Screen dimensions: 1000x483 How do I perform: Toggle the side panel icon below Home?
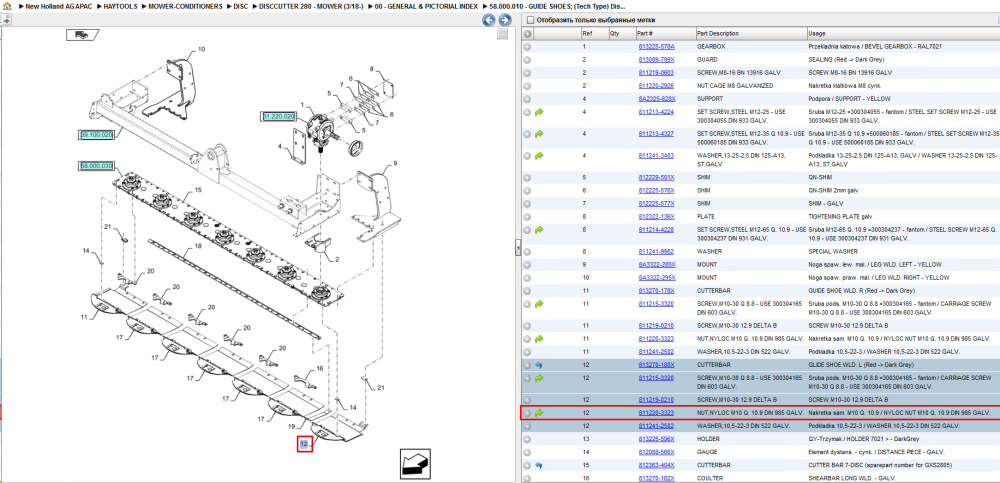(6, 20)
